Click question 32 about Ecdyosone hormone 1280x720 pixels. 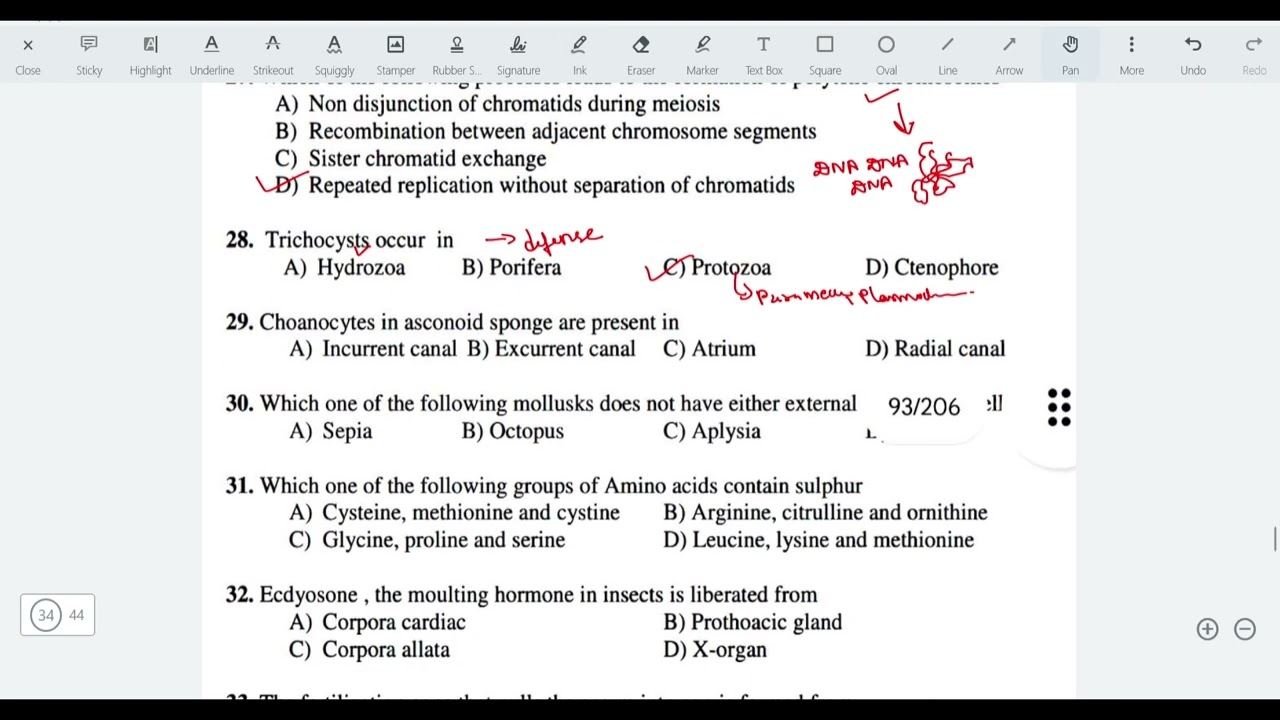coord(521,594)
